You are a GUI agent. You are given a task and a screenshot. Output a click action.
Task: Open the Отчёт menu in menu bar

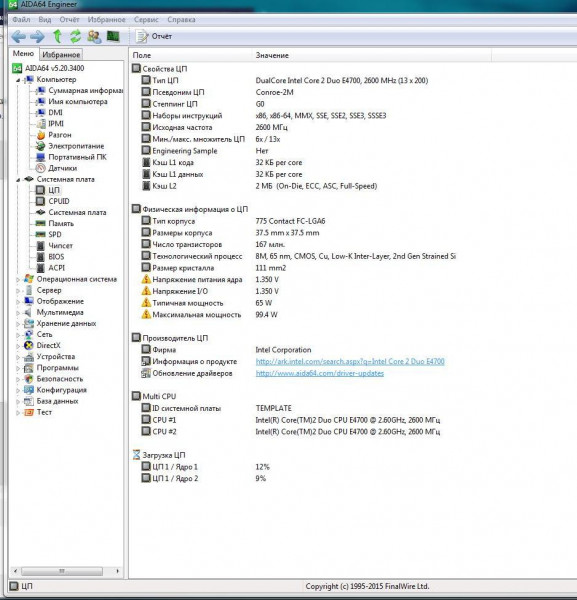69,20
